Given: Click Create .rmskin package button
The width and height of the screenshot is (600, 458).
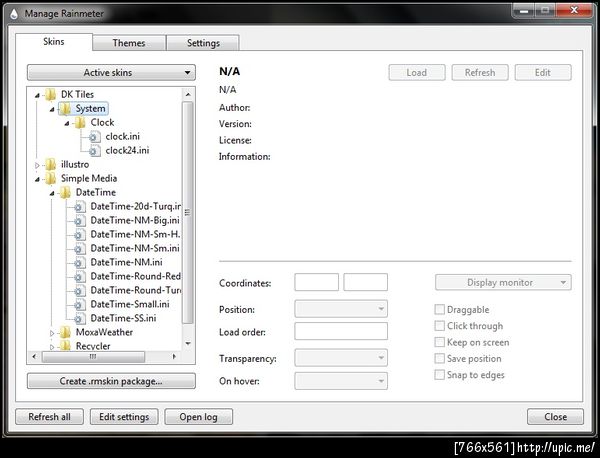Looking at the screenshot, I should tap(111, 381).
